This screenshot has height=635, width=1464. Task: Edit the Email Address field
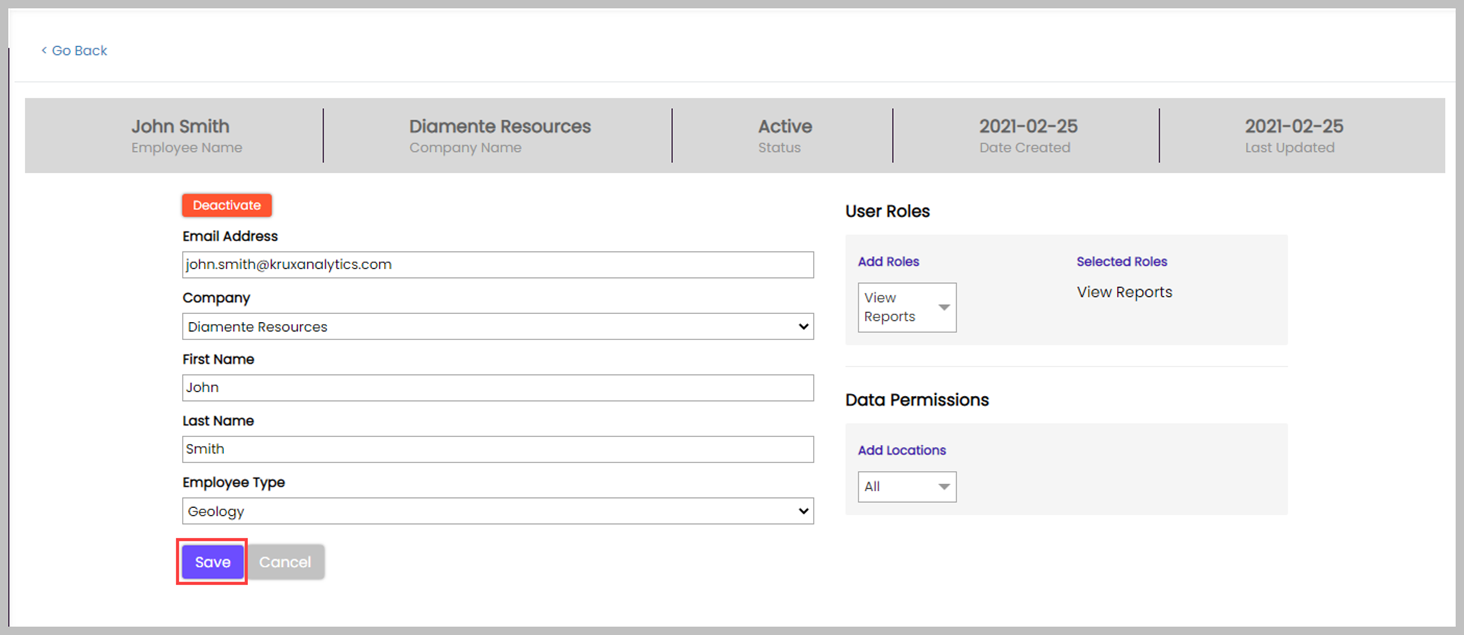coord(498,265)
